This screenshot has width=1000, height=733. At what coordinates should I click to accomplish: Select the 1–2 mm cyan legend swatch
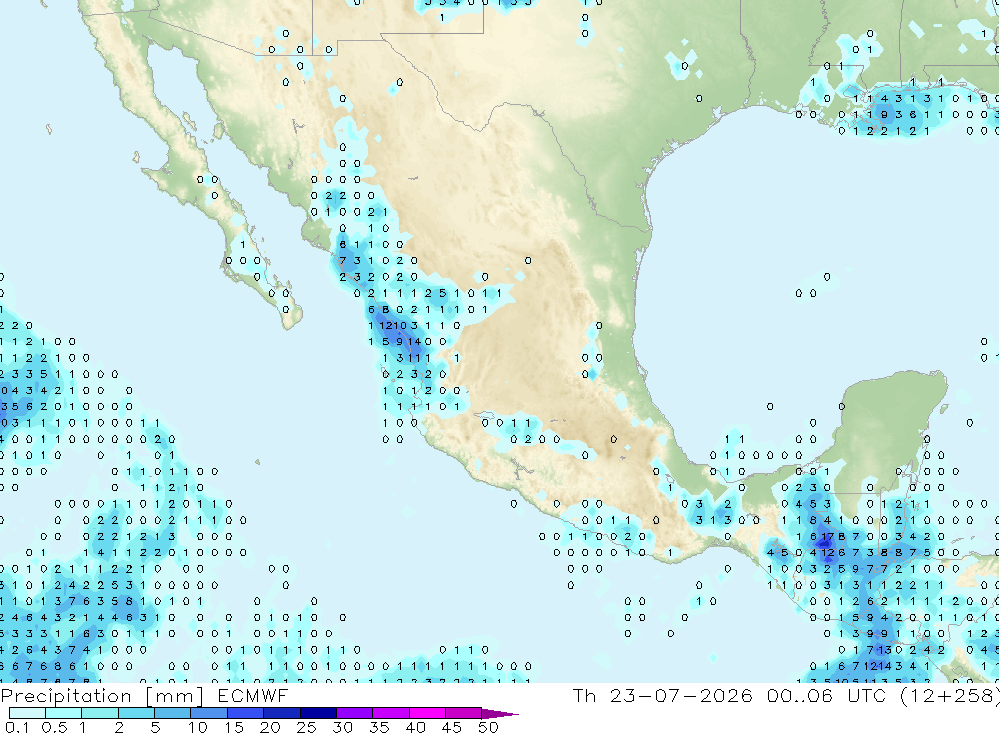[100, 713]
